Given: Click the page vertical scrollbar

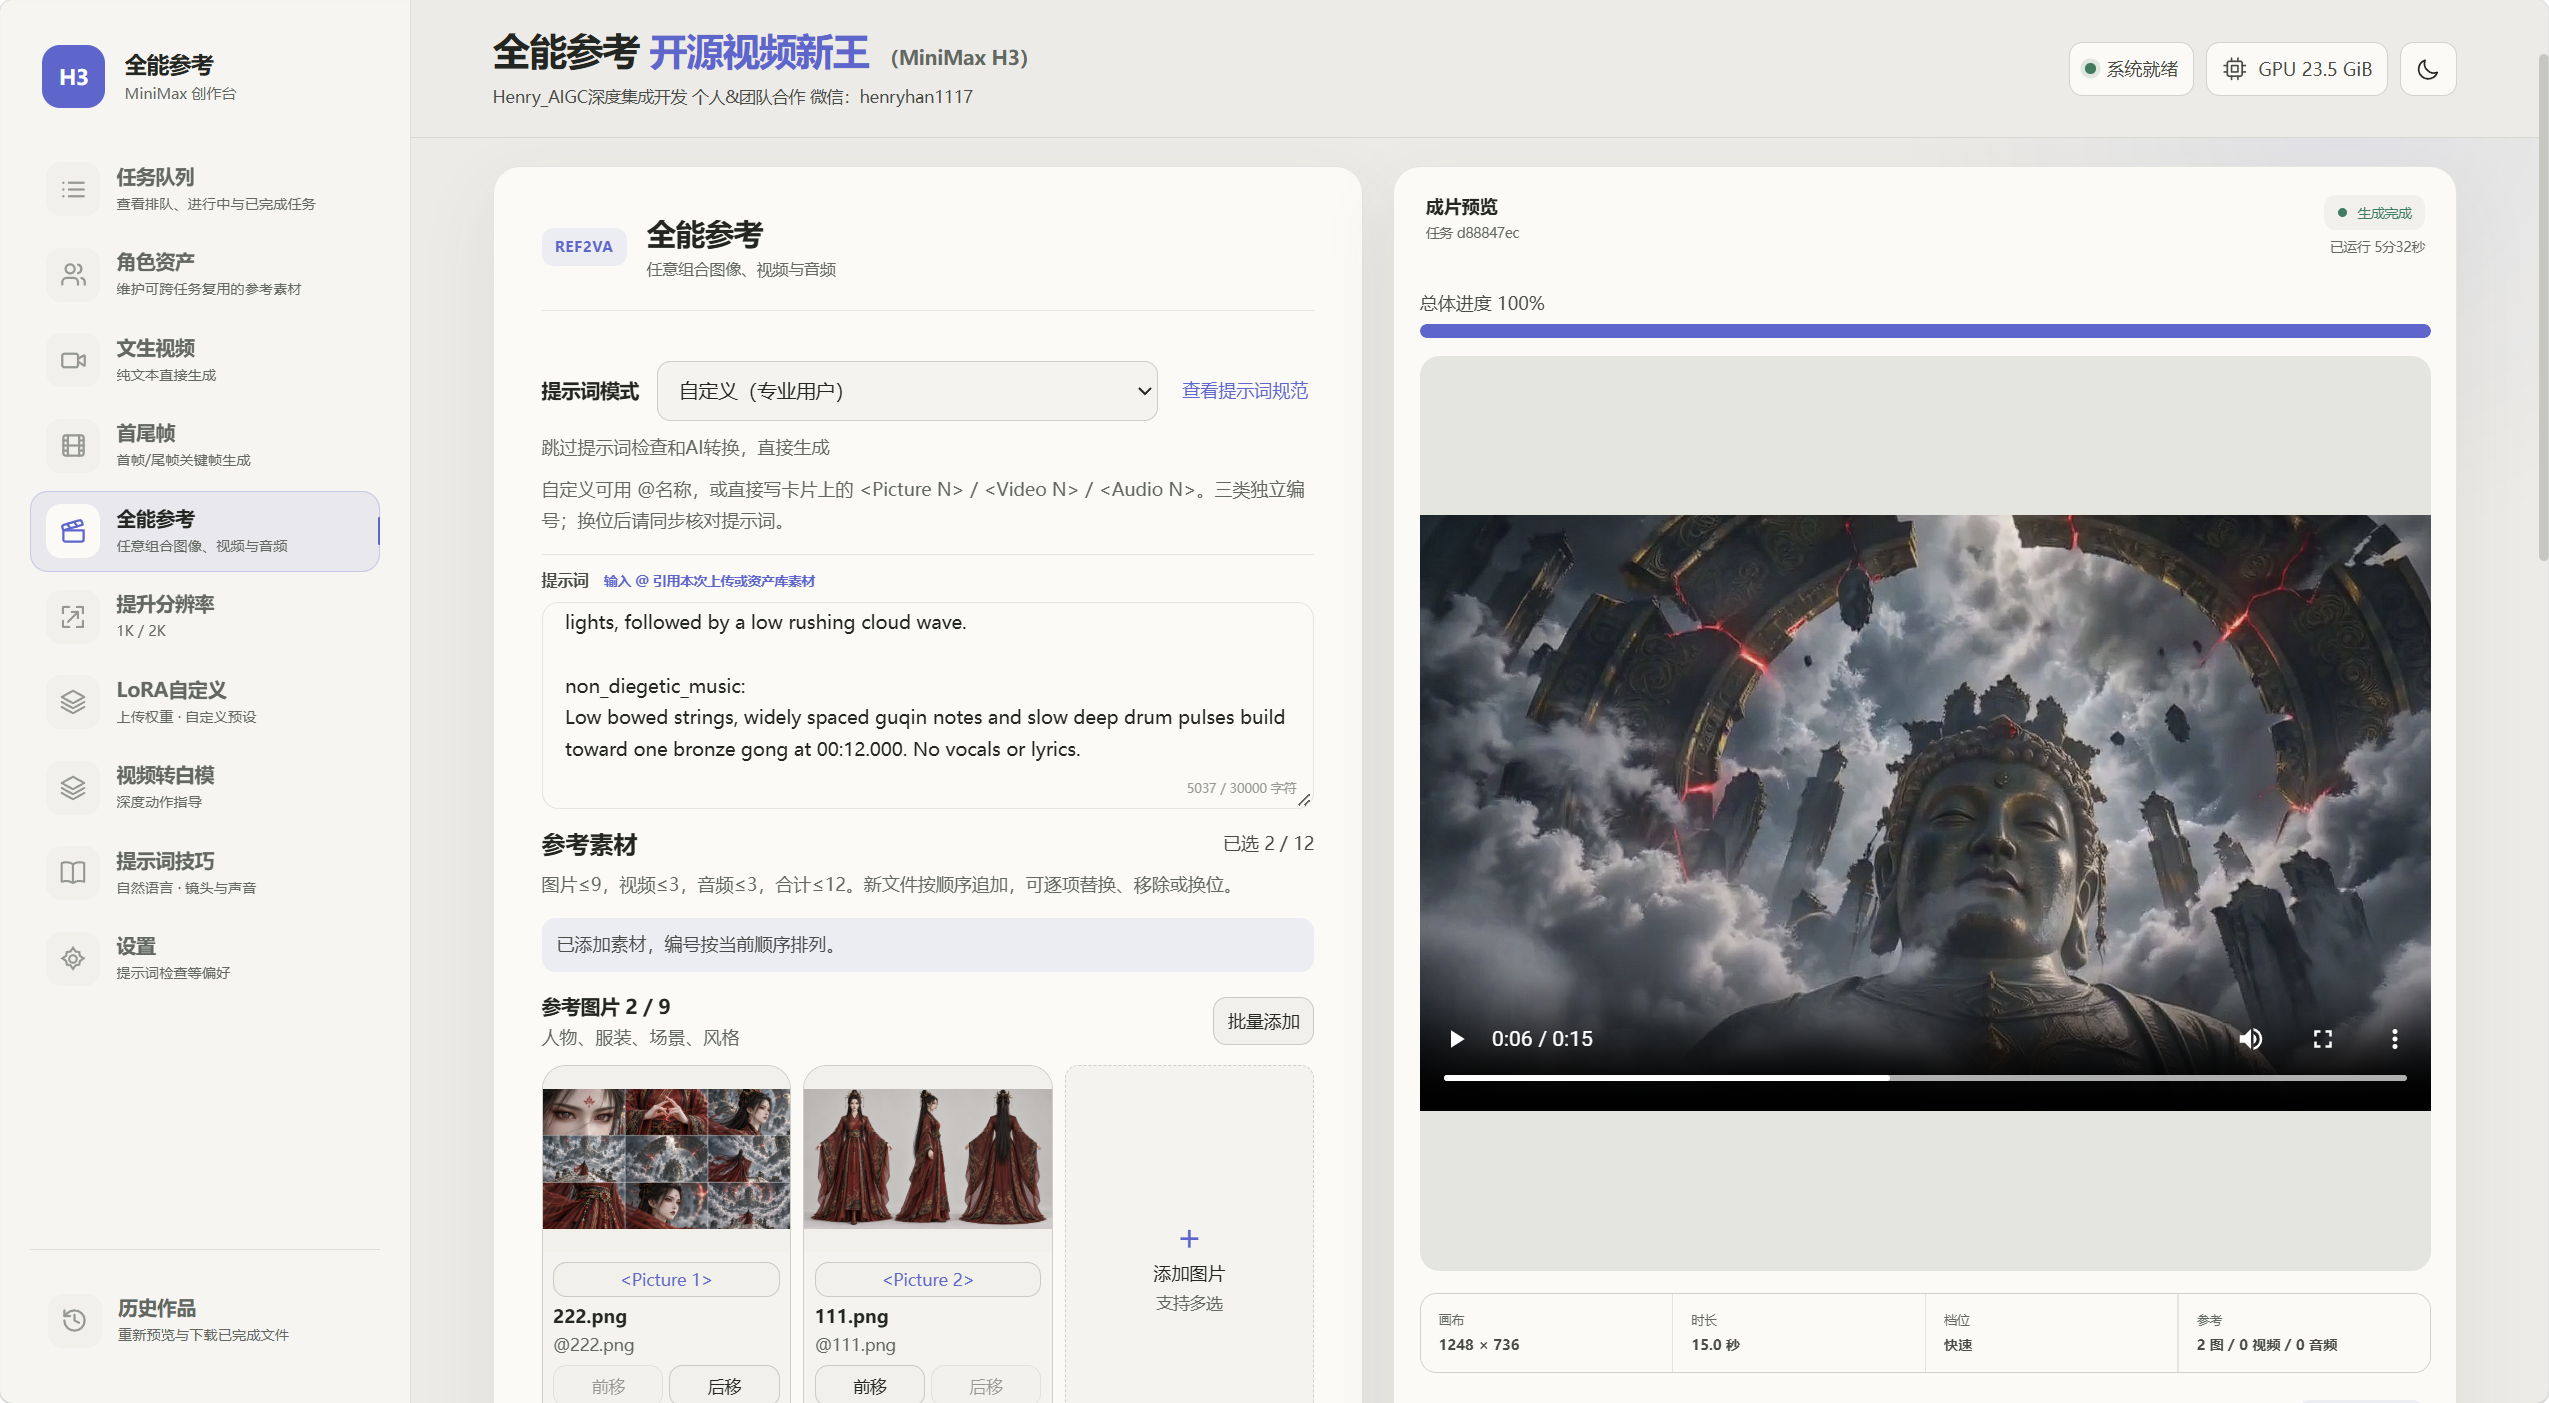Looking at the screenshot, I should (2543, 307).
